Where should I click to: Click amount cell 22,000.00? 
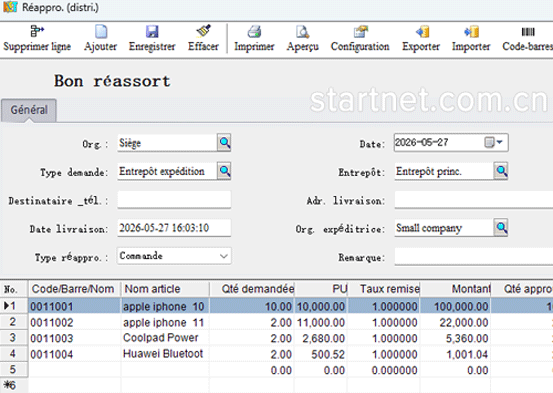[x=456, y=322]
